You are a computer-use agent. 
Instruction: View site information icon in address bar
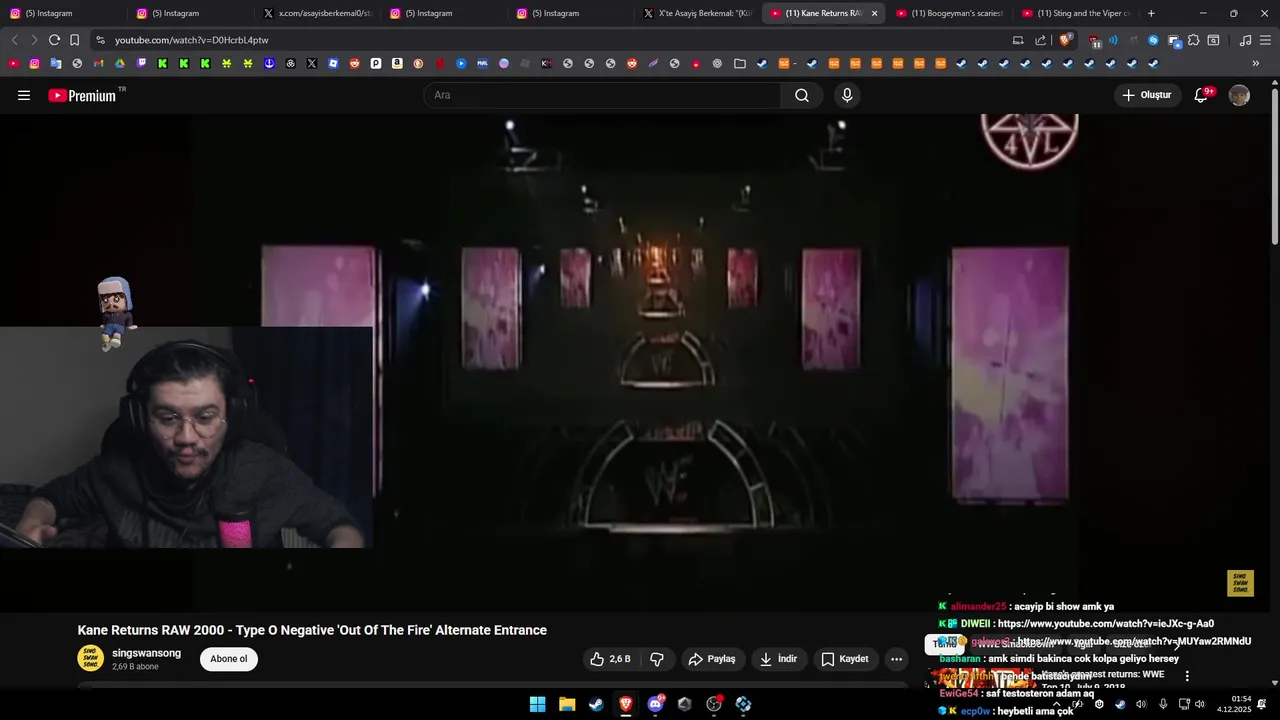point(100,40)
